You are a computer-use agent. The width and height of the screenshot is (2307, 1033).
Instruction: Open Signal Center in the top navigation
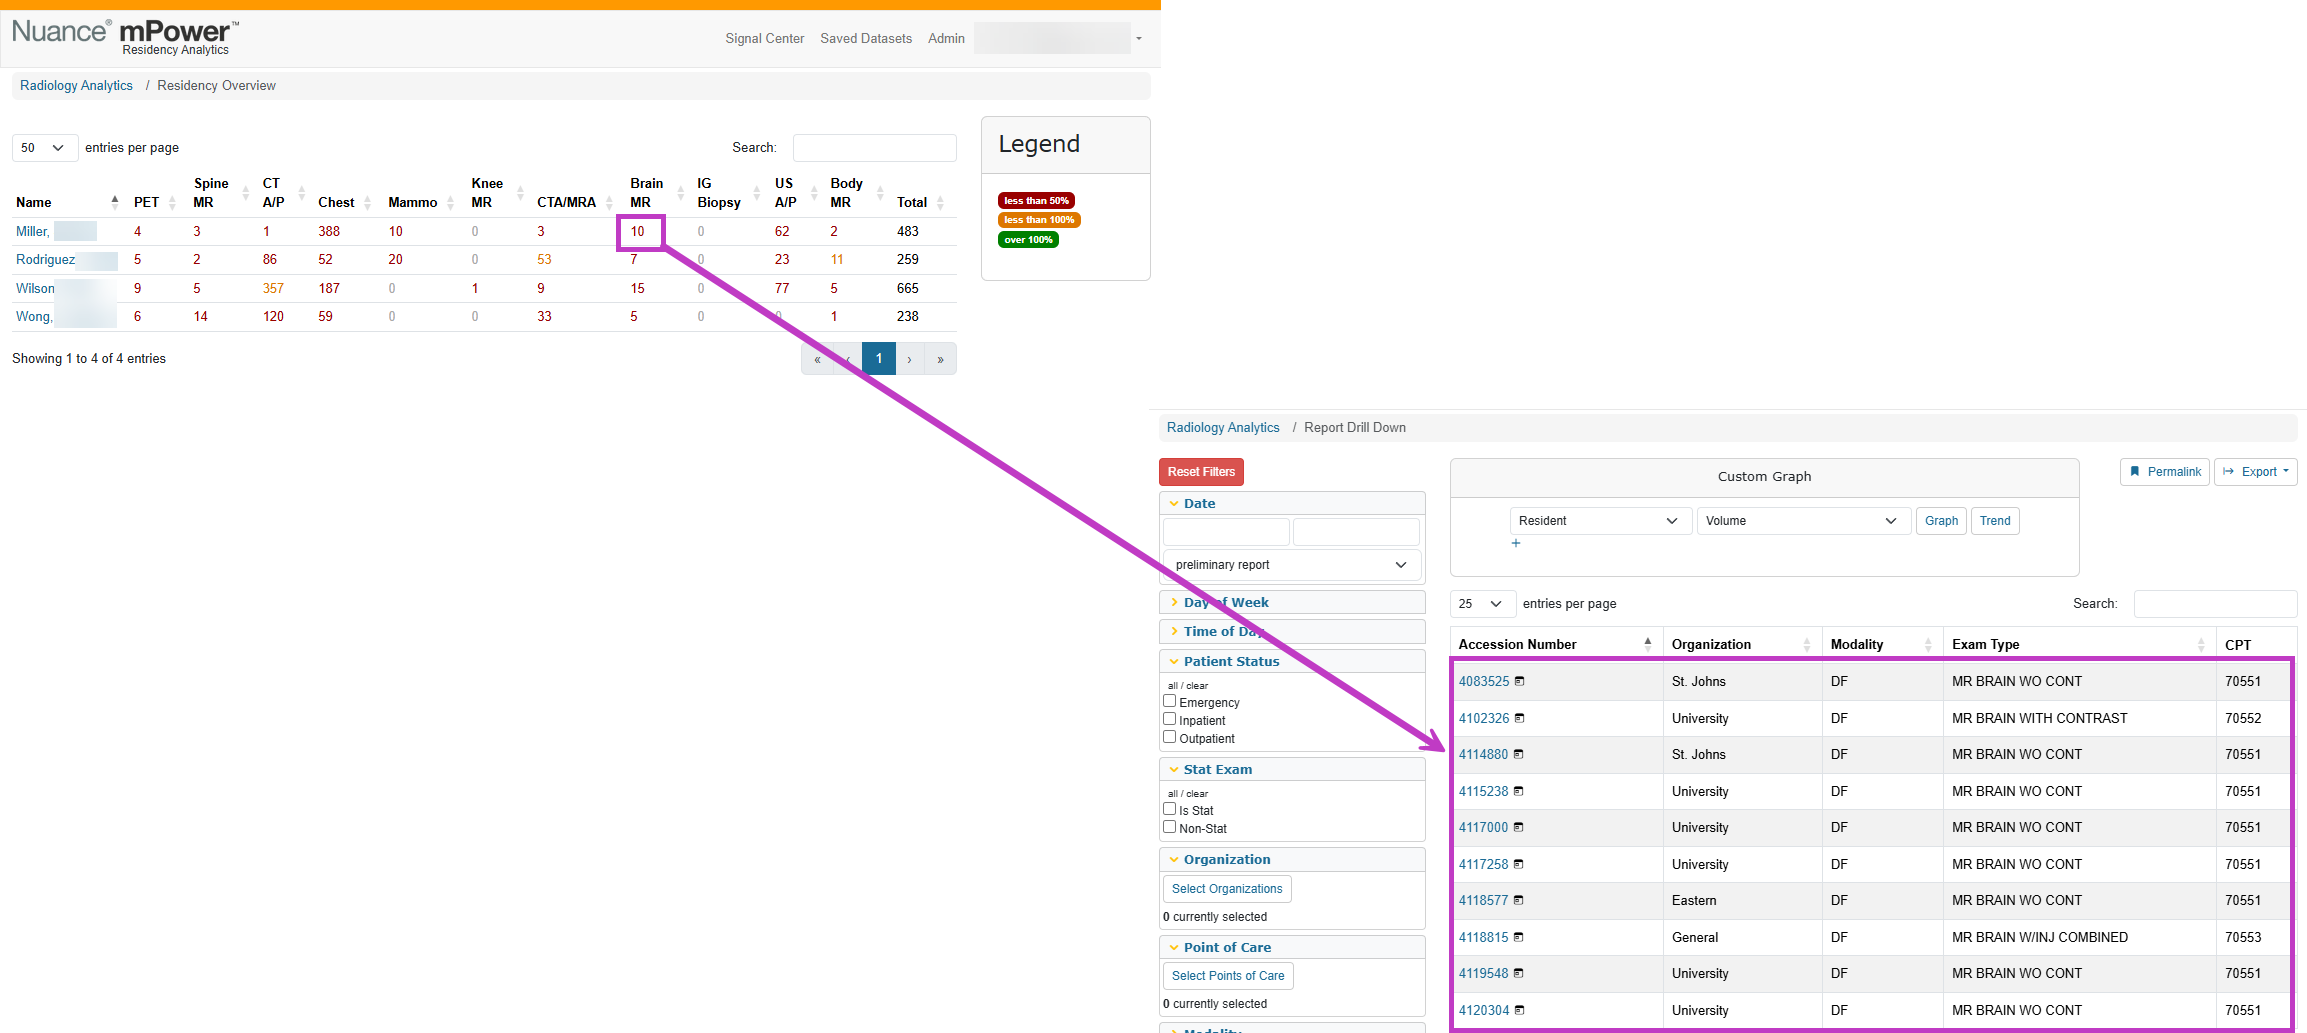(765, 39)
